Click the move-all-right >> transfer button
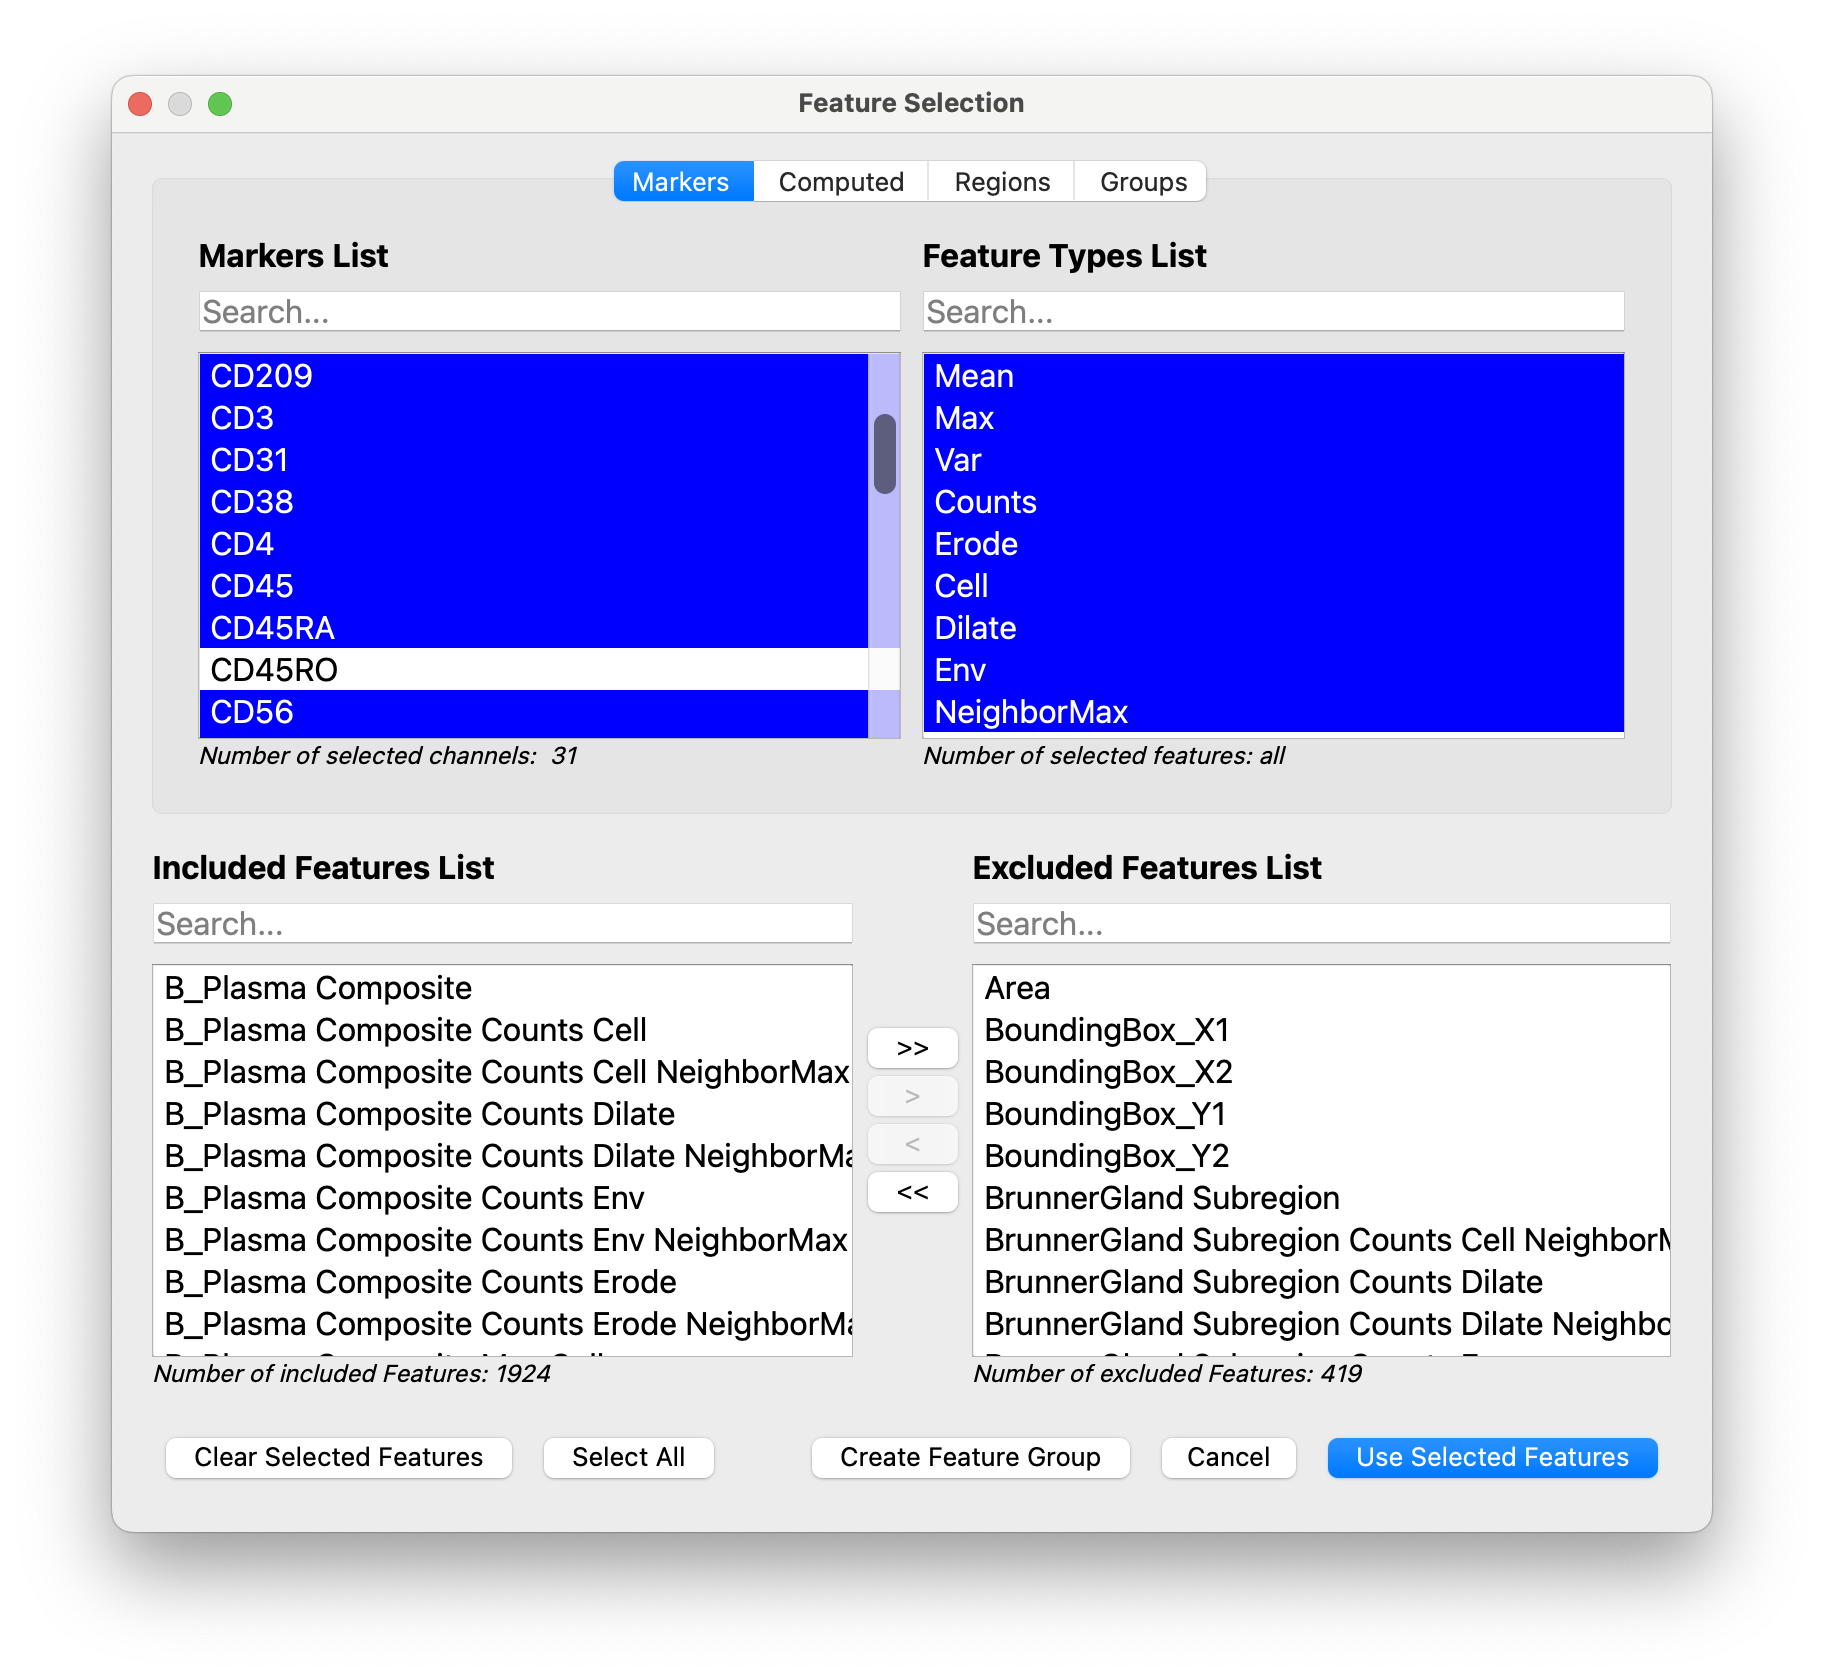Image resolution: width=1824 pixels, height=1680 pixels. click(911, 1047)
